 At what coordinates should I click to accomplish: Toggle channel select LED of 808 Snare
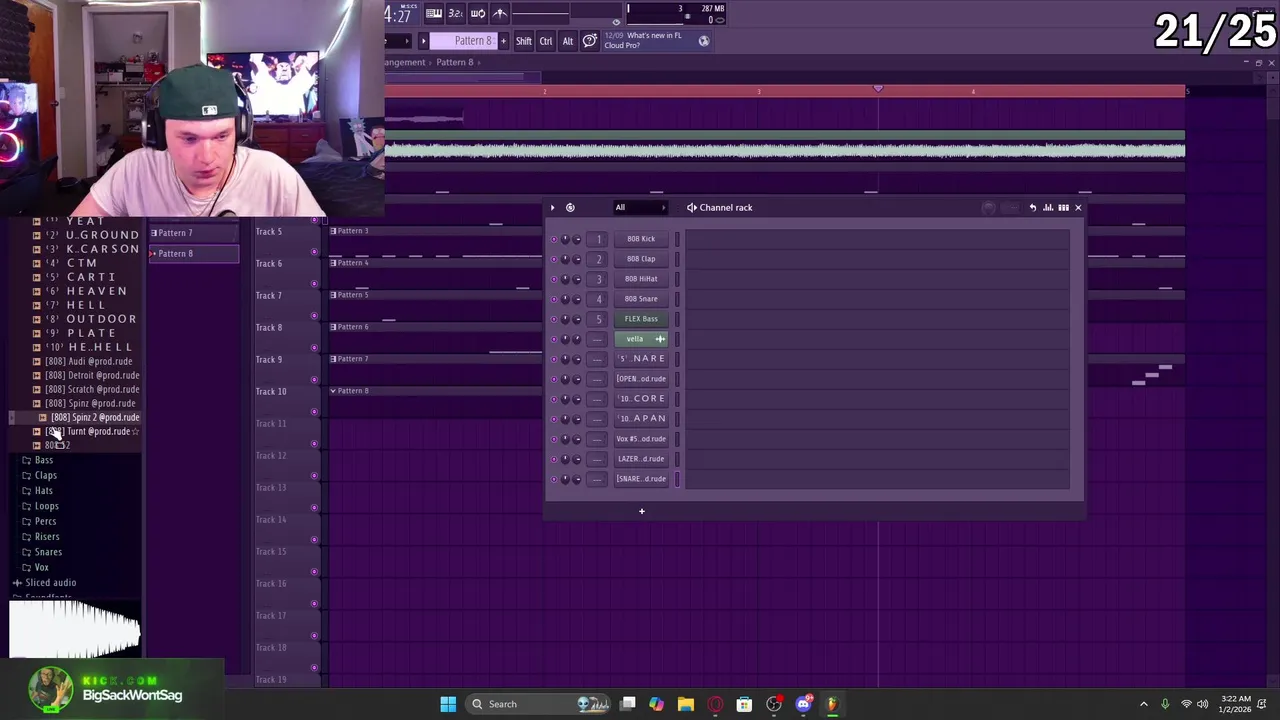tap(677, 299)
